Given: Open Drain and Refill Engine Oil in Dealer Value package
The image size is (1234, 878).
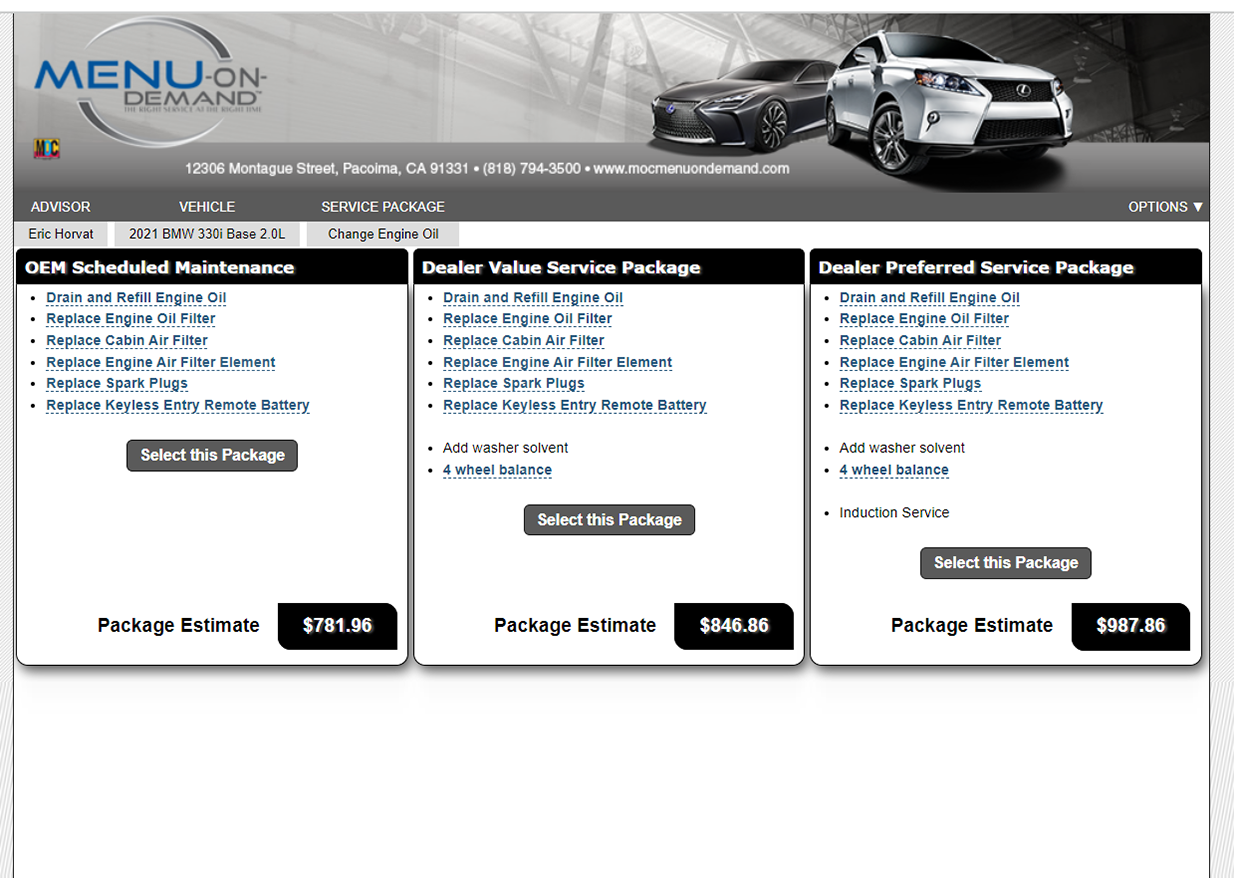Looking at the screenshot, I should coord(533,298).
